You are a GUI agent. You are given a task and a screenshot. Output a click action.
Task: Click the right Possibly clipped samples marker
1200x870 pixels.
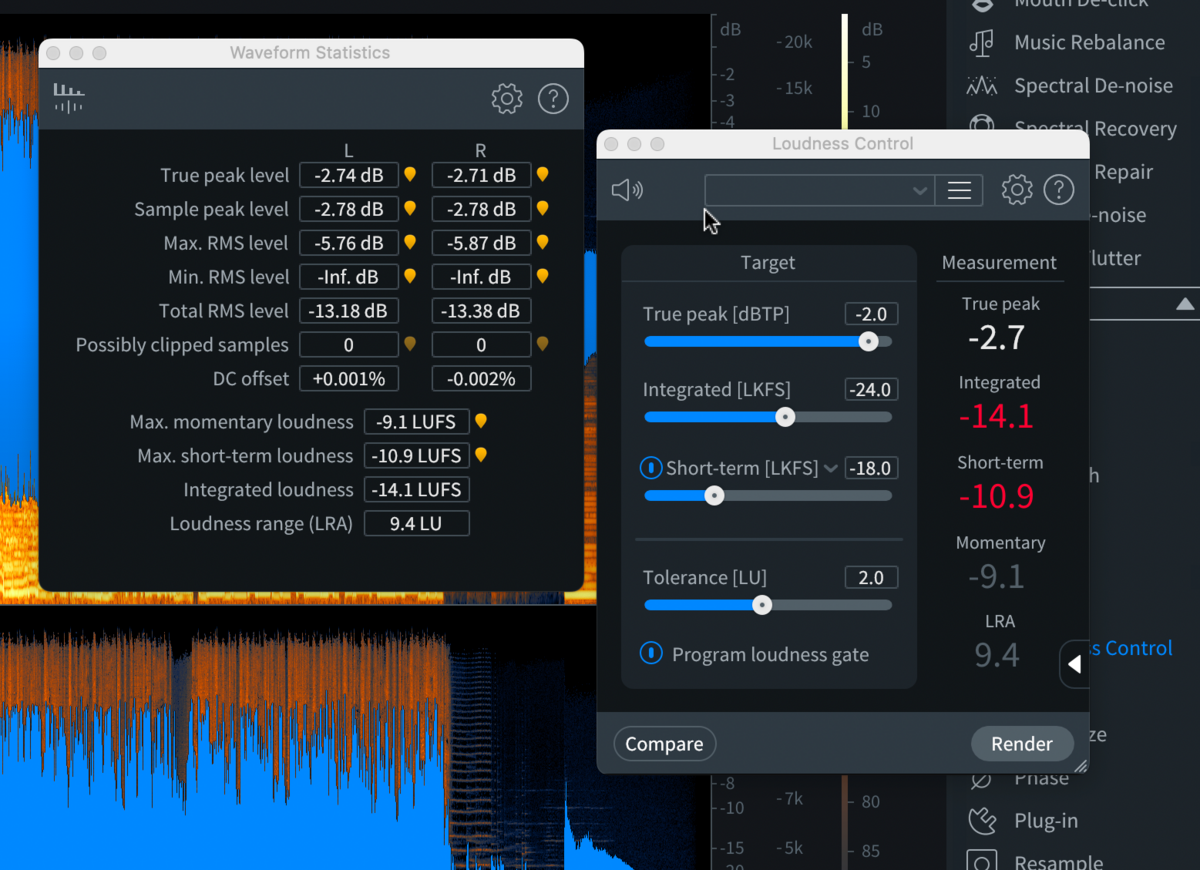pos(542,344)
